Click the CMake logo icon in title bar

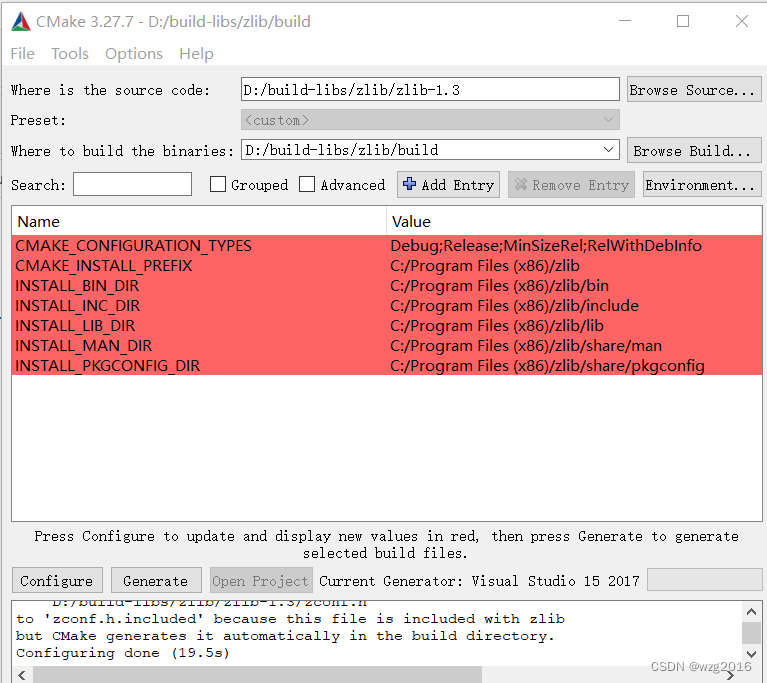pos(21,22)
